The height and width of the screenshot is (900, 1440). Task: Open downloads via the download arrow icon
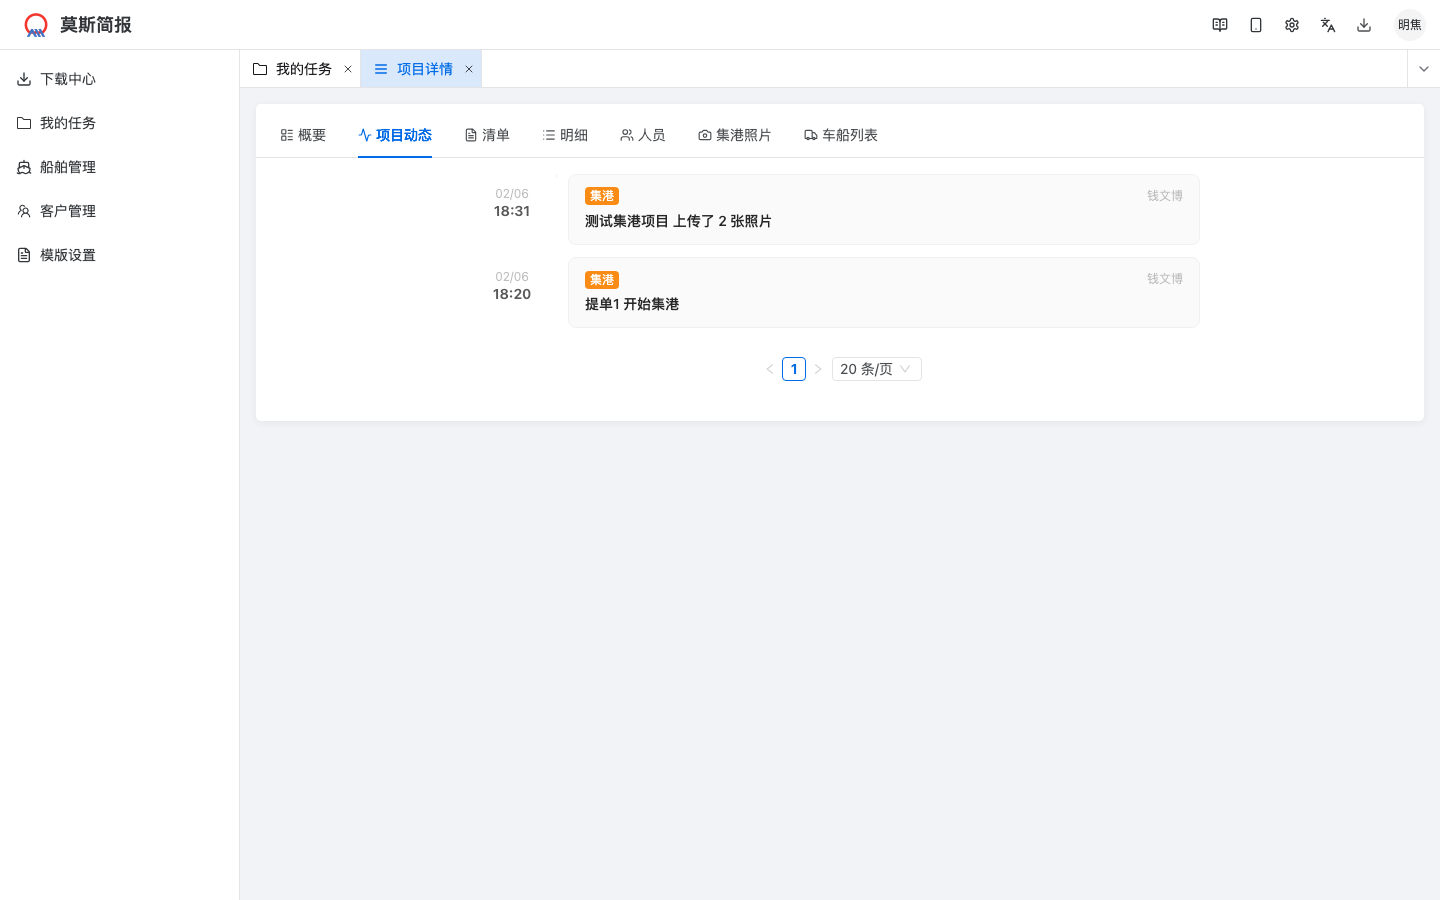[1363, 24]
